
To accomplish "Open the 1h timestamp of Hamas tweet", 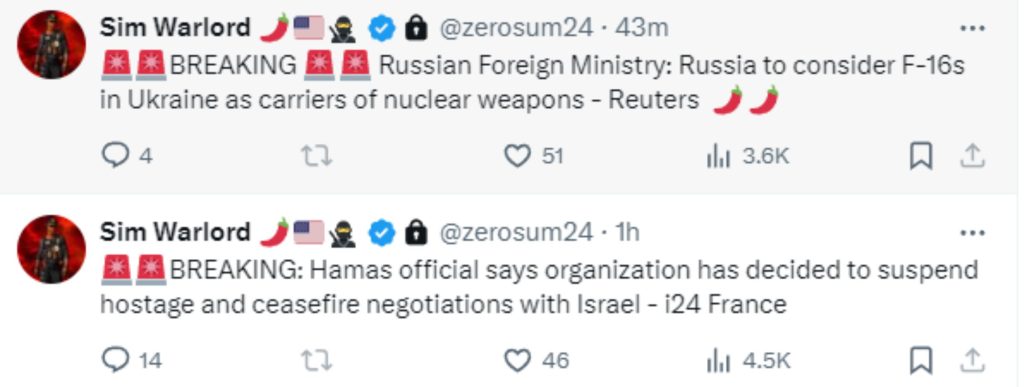I will click(x=628, y=232).
